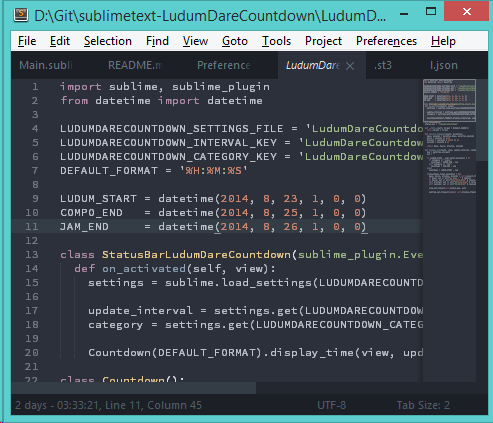
Task: Open the Edit menu
Action: tap(60, 41)
